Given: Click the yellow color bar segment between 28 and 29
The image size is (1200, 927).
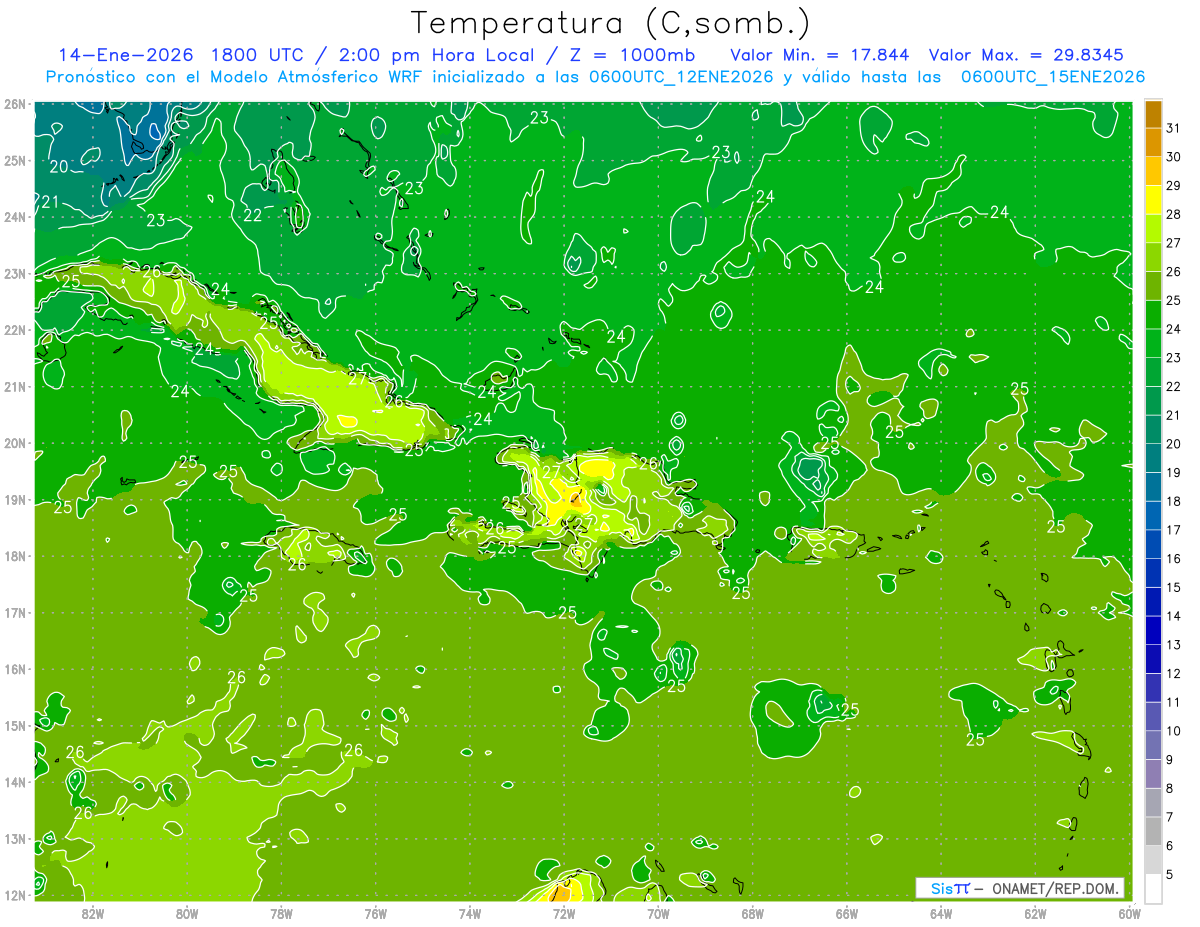Looking at the screenshot, I should (x=1153, y=200).
